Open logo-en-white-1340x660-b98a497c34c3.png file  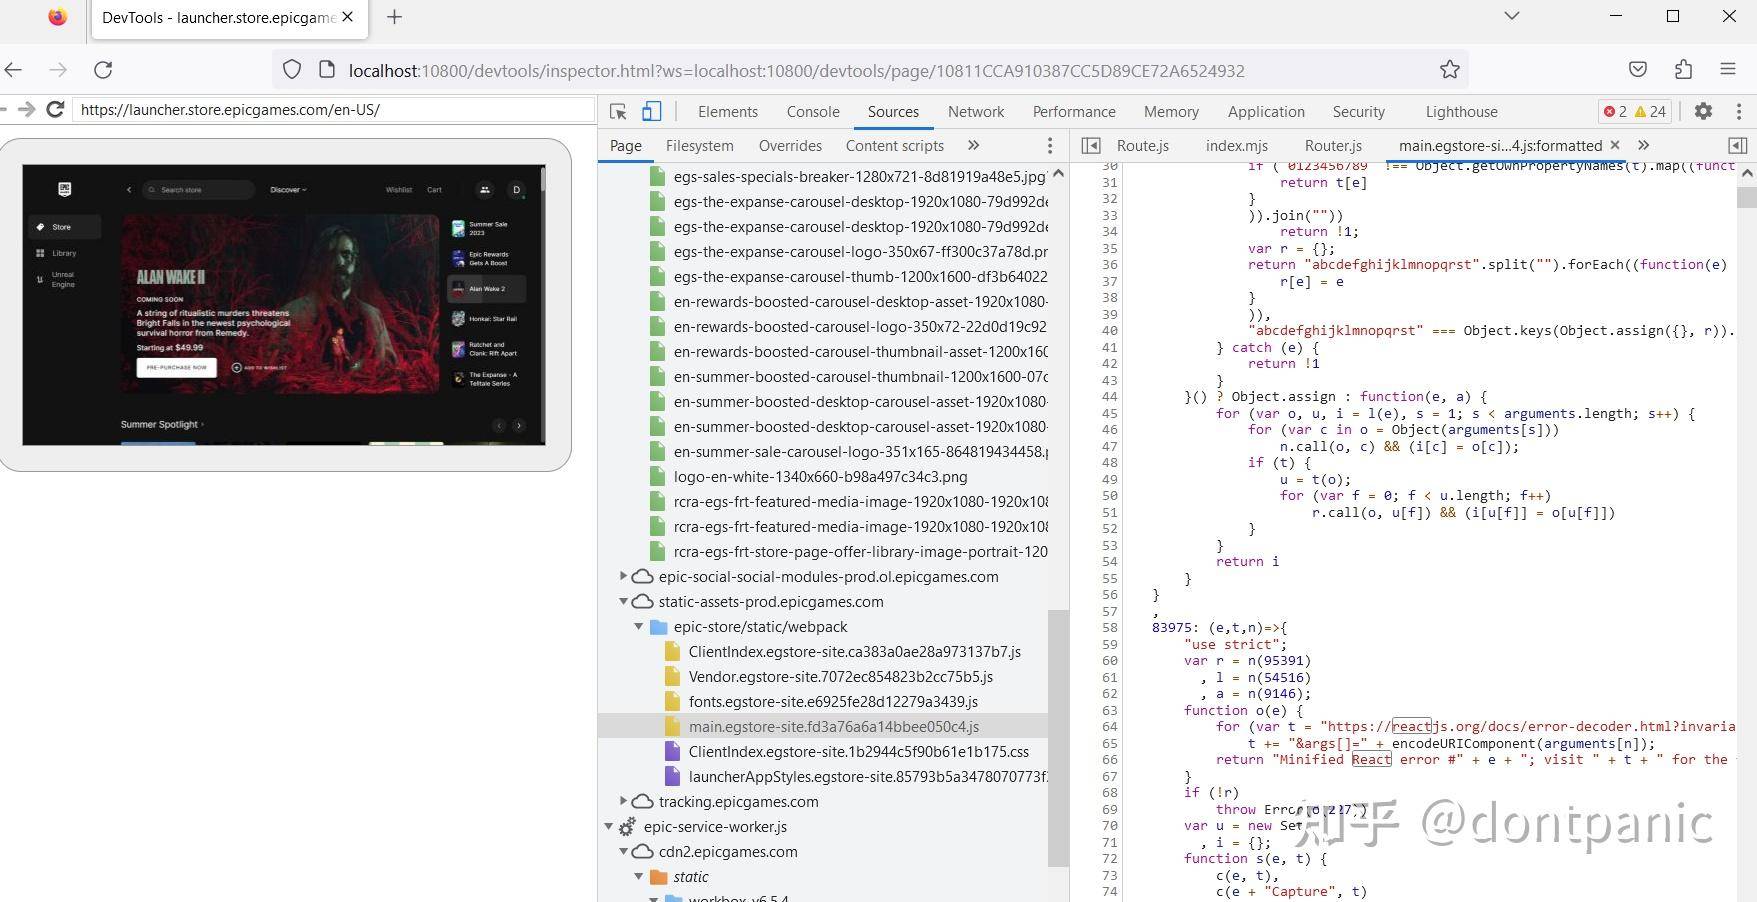820,476
